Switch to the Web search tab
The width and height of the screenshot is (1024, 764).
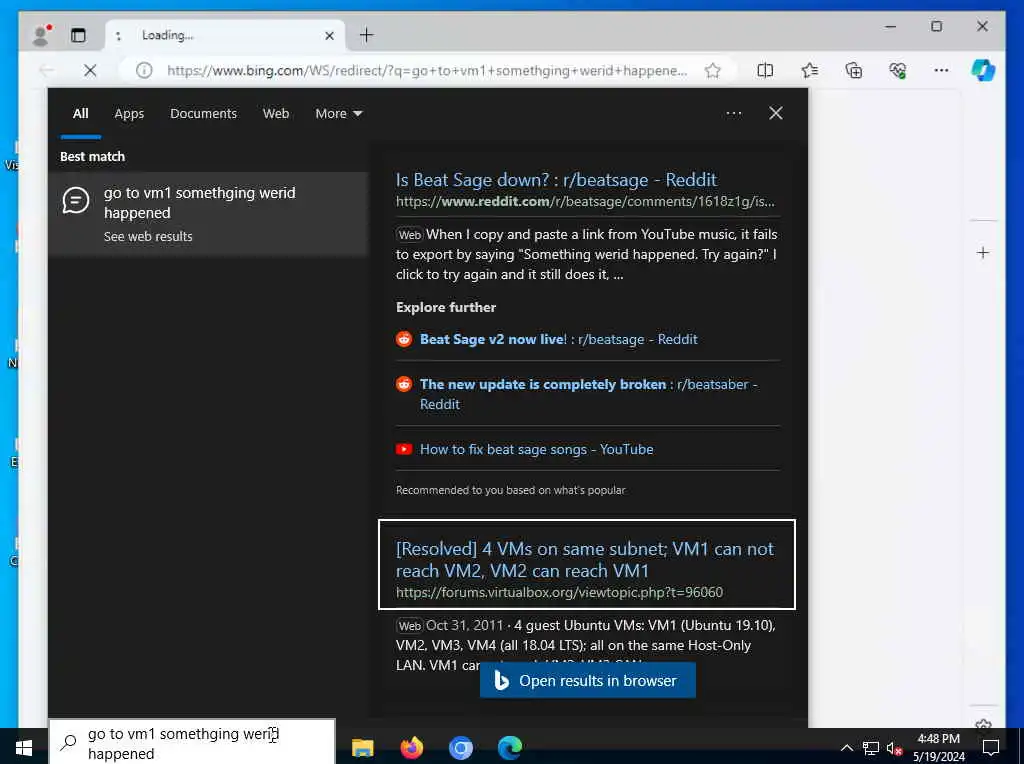[276, 114]
